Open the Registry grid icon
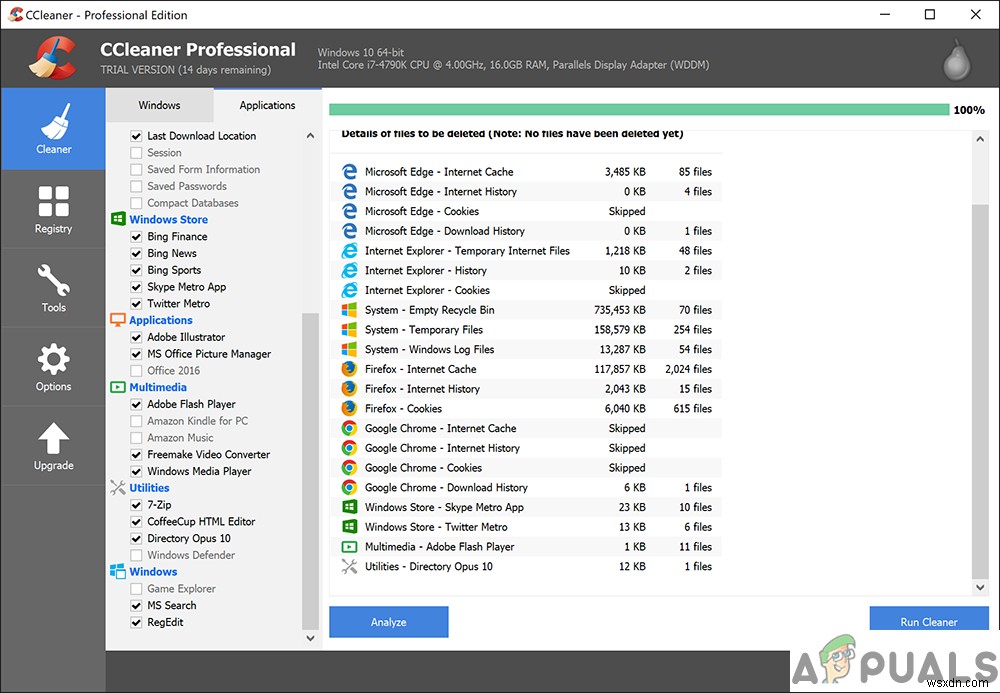The width and height of the screenshot is (1000, 693). tap(54, 201)
